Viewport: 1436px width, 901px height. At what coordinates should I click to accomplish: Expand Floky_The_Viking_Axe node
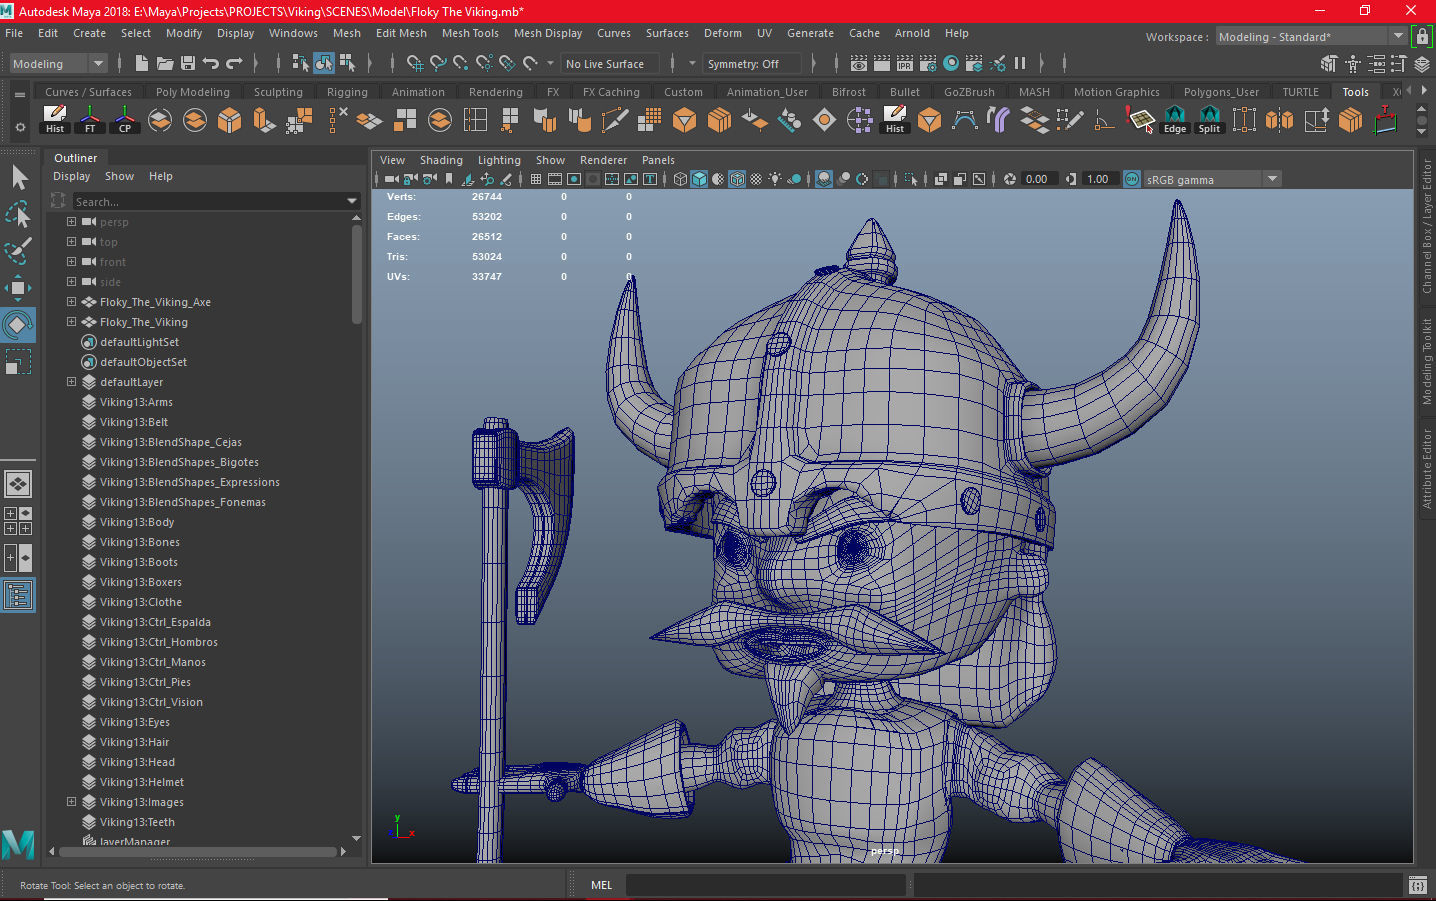point(71,302)
